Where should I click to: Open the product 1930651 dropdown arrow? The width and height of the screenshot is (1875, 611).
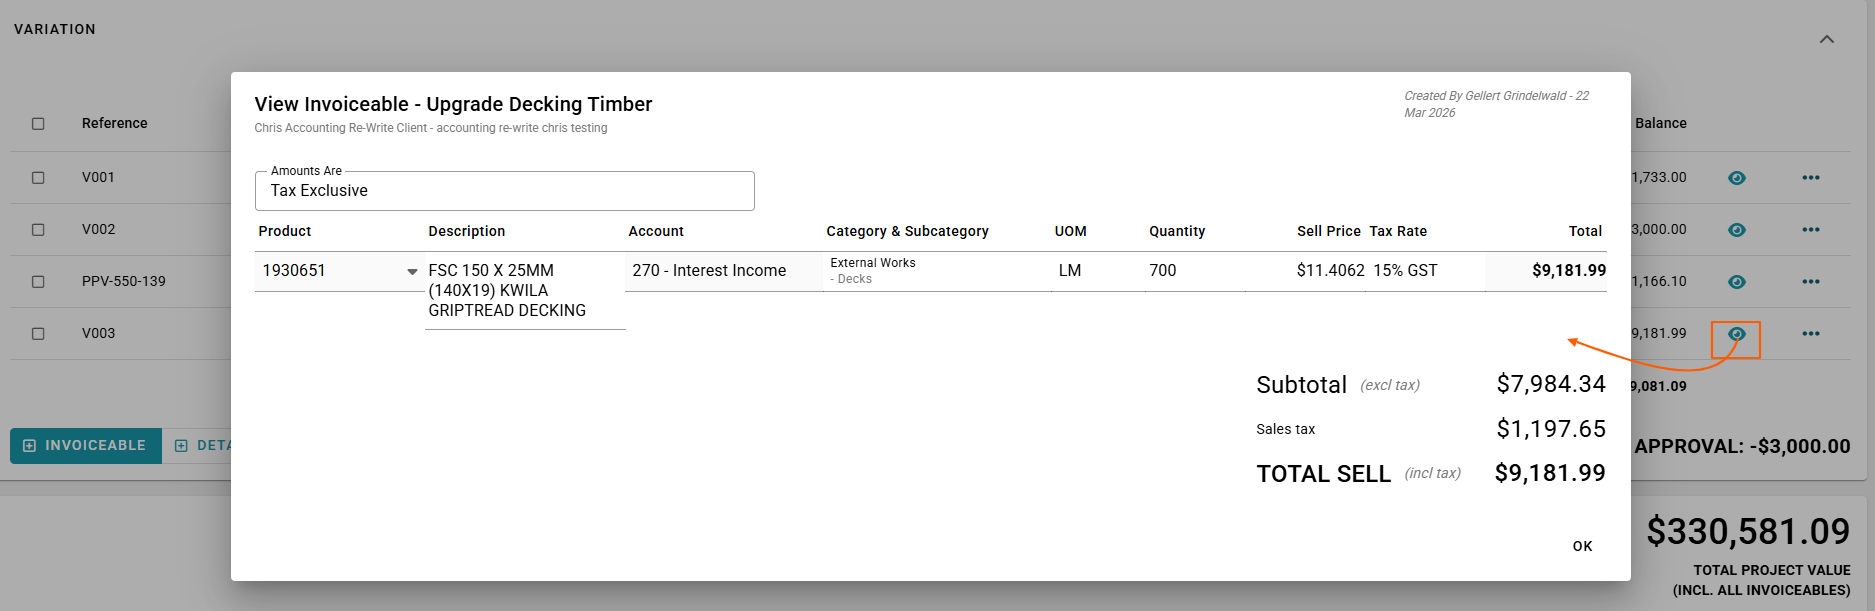[x=412, y=272]
